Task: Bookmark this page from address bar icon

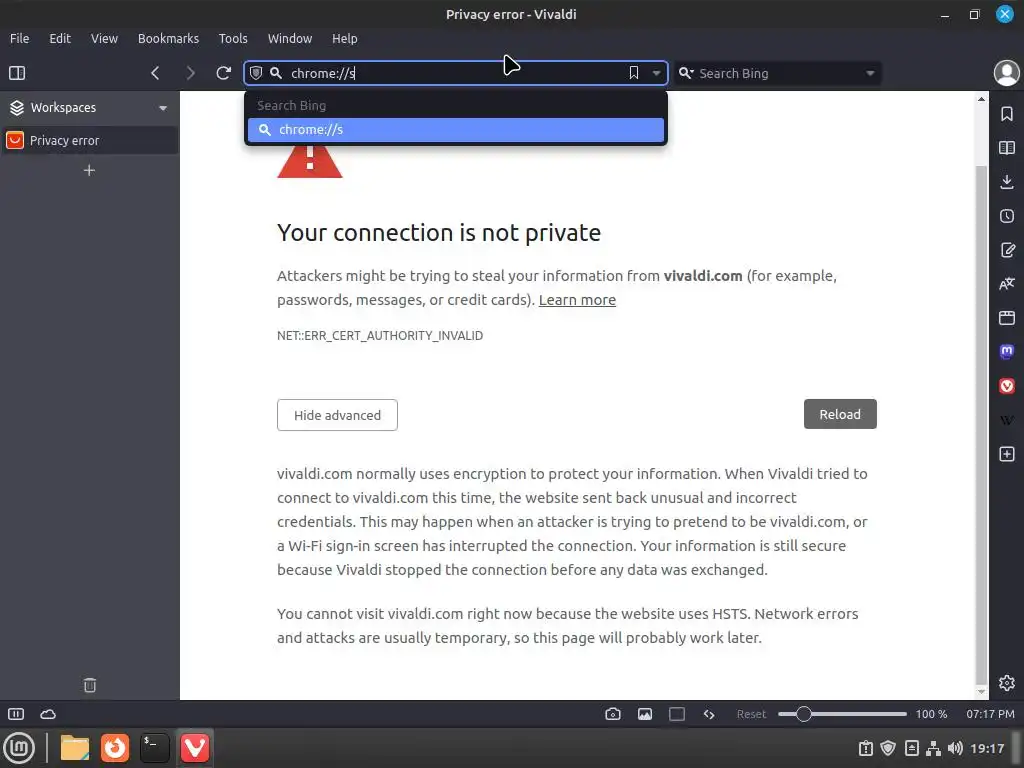Action: [633, 73]
